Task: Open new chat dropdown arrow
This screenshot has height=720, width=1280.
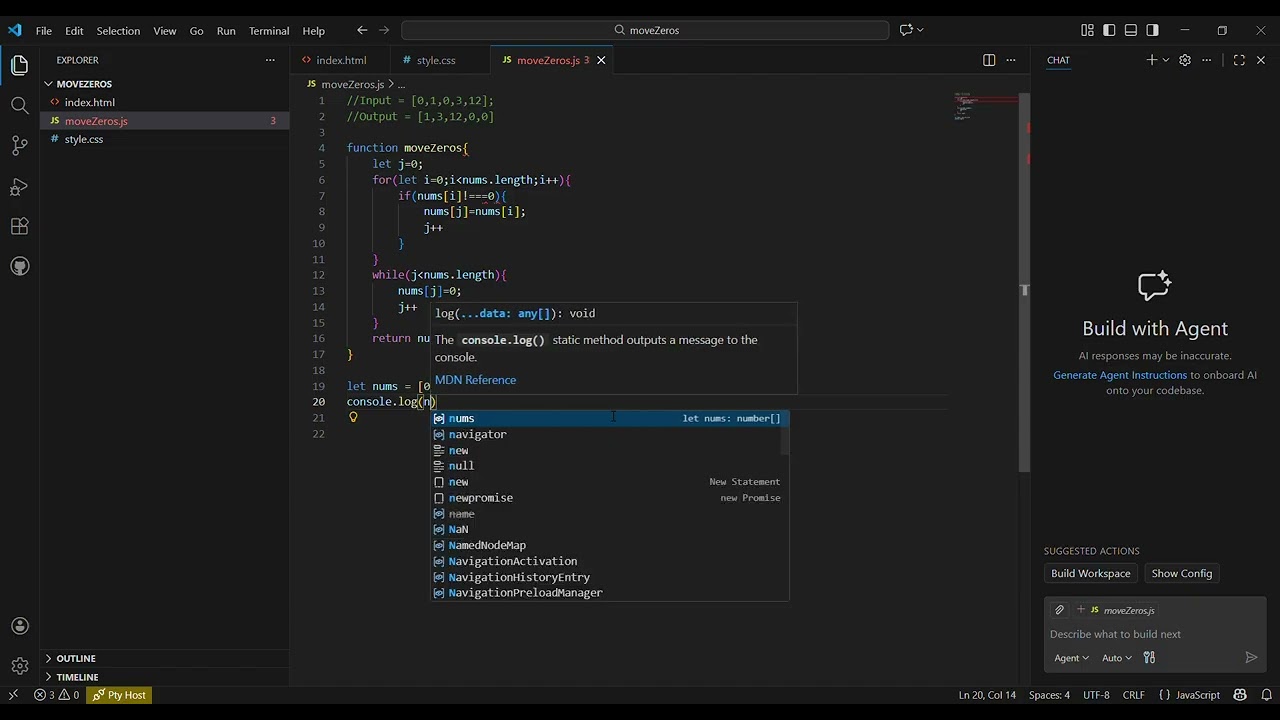Action: point(1165,60)
